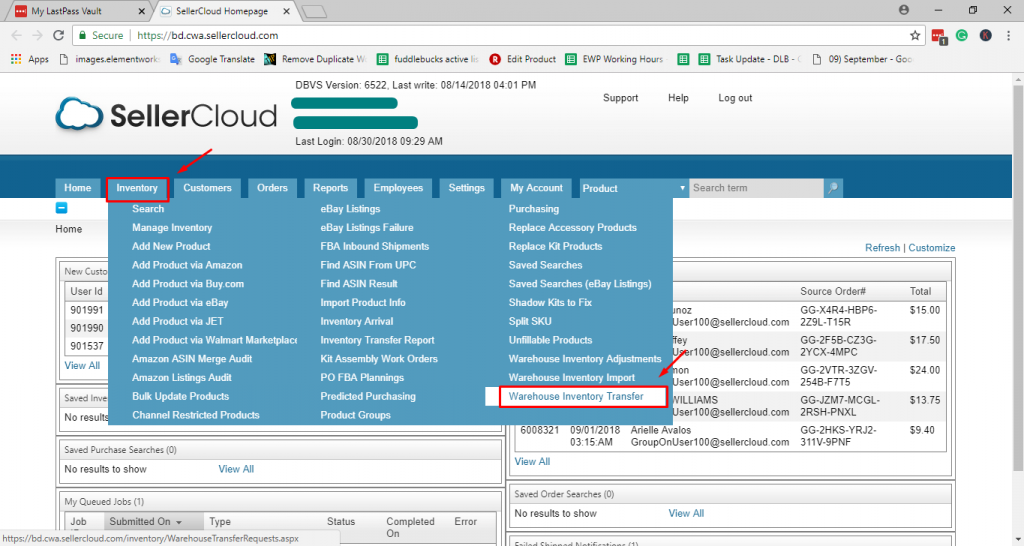Open the Product search type dropdown
The image size is (1024, 546).
tap(633, 188)
